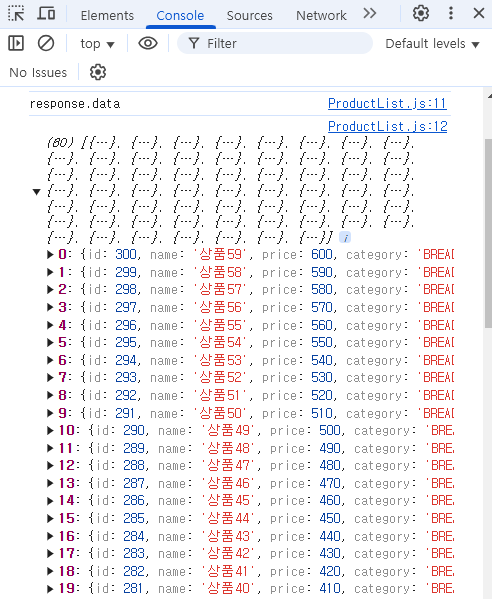Open the DevTools three-dot menu

tap(451, 14)
